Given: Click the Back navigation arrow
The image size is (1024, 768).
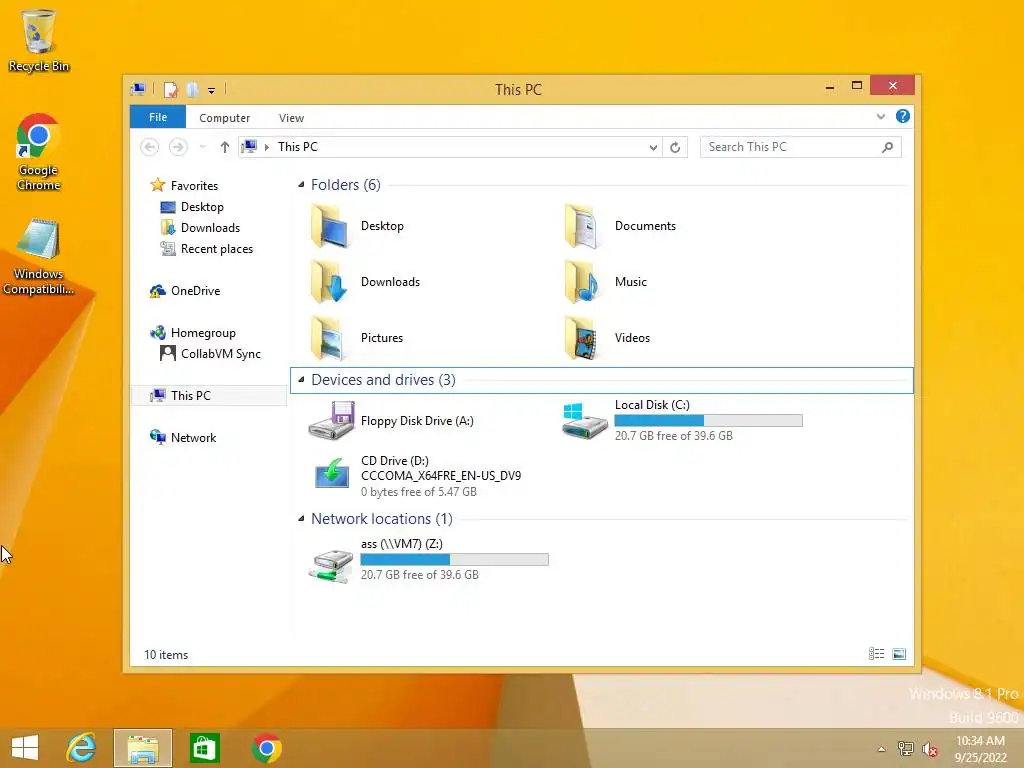Looking at the screenshot, I should [150, 147].
